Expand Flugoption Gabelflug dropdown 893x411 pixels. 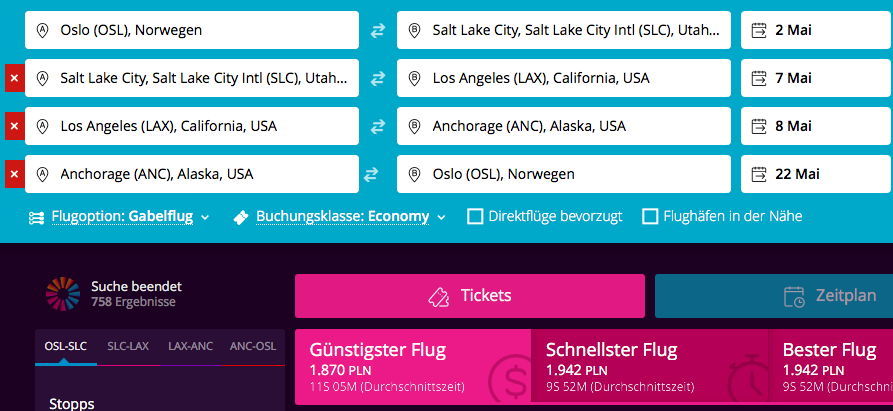pos(119,217)
